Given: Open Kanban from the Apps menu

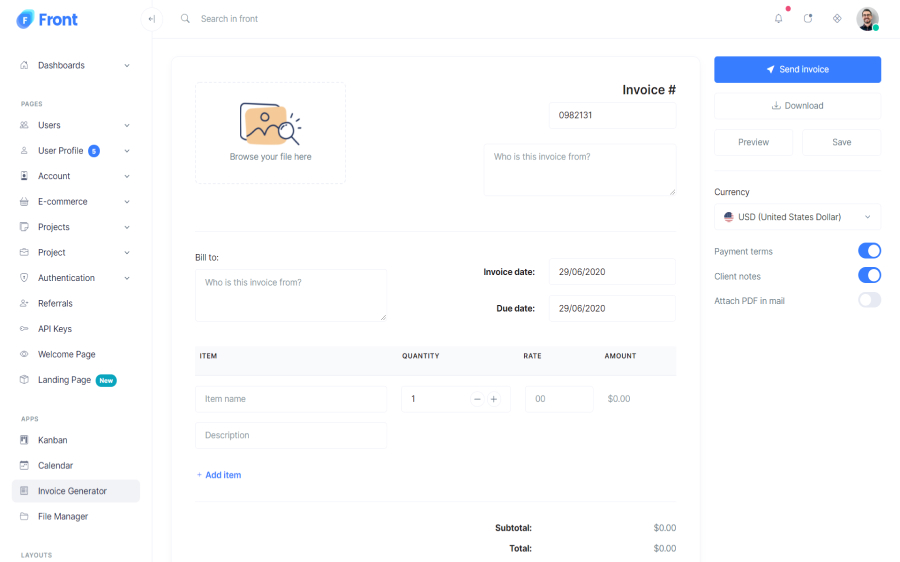Looking at the screenshot, I should 53,440.
